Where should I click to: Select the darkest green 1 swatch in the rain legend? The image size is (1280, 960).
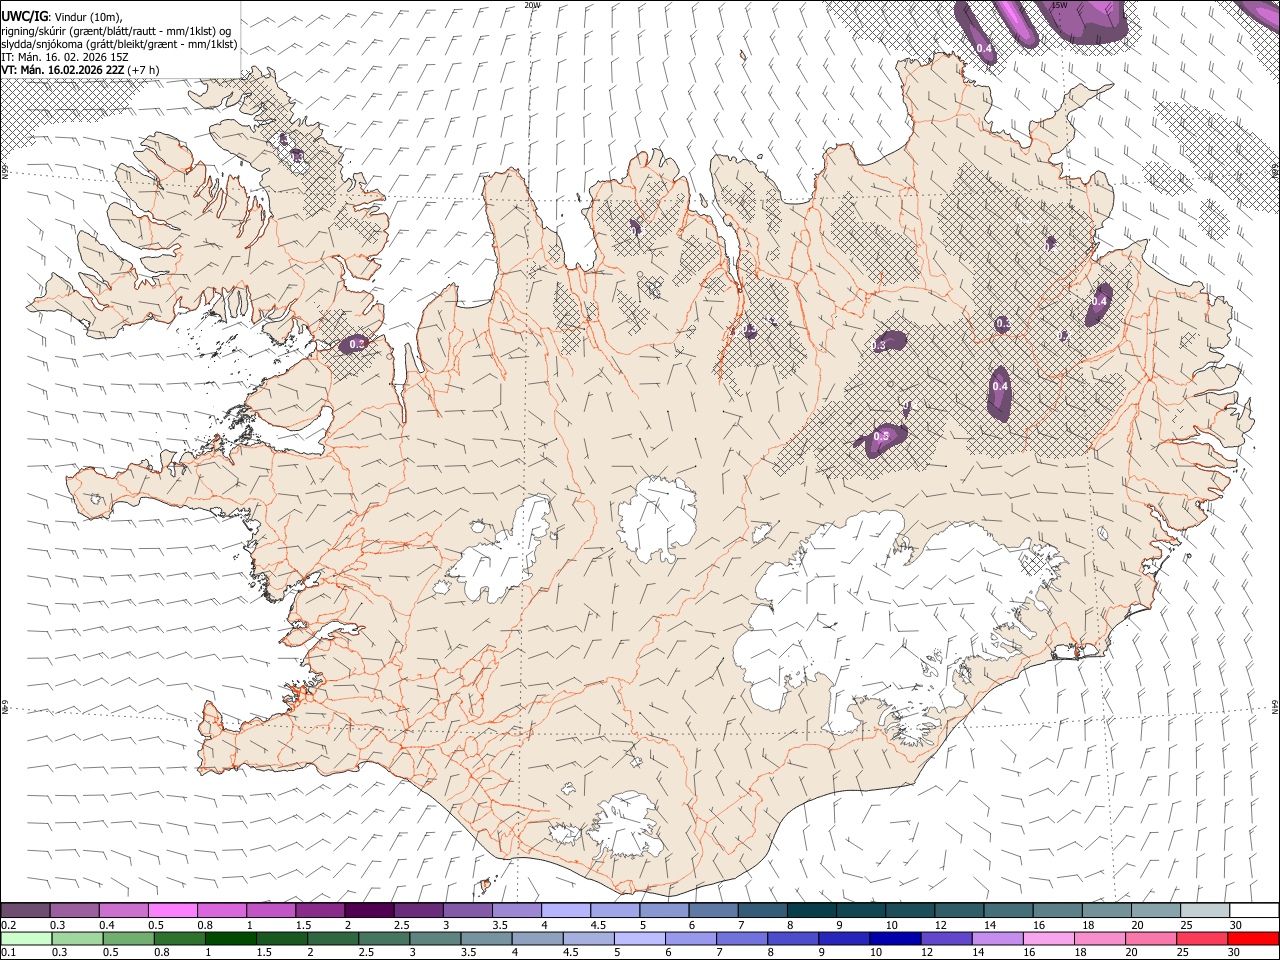click(x=230, y=938)
